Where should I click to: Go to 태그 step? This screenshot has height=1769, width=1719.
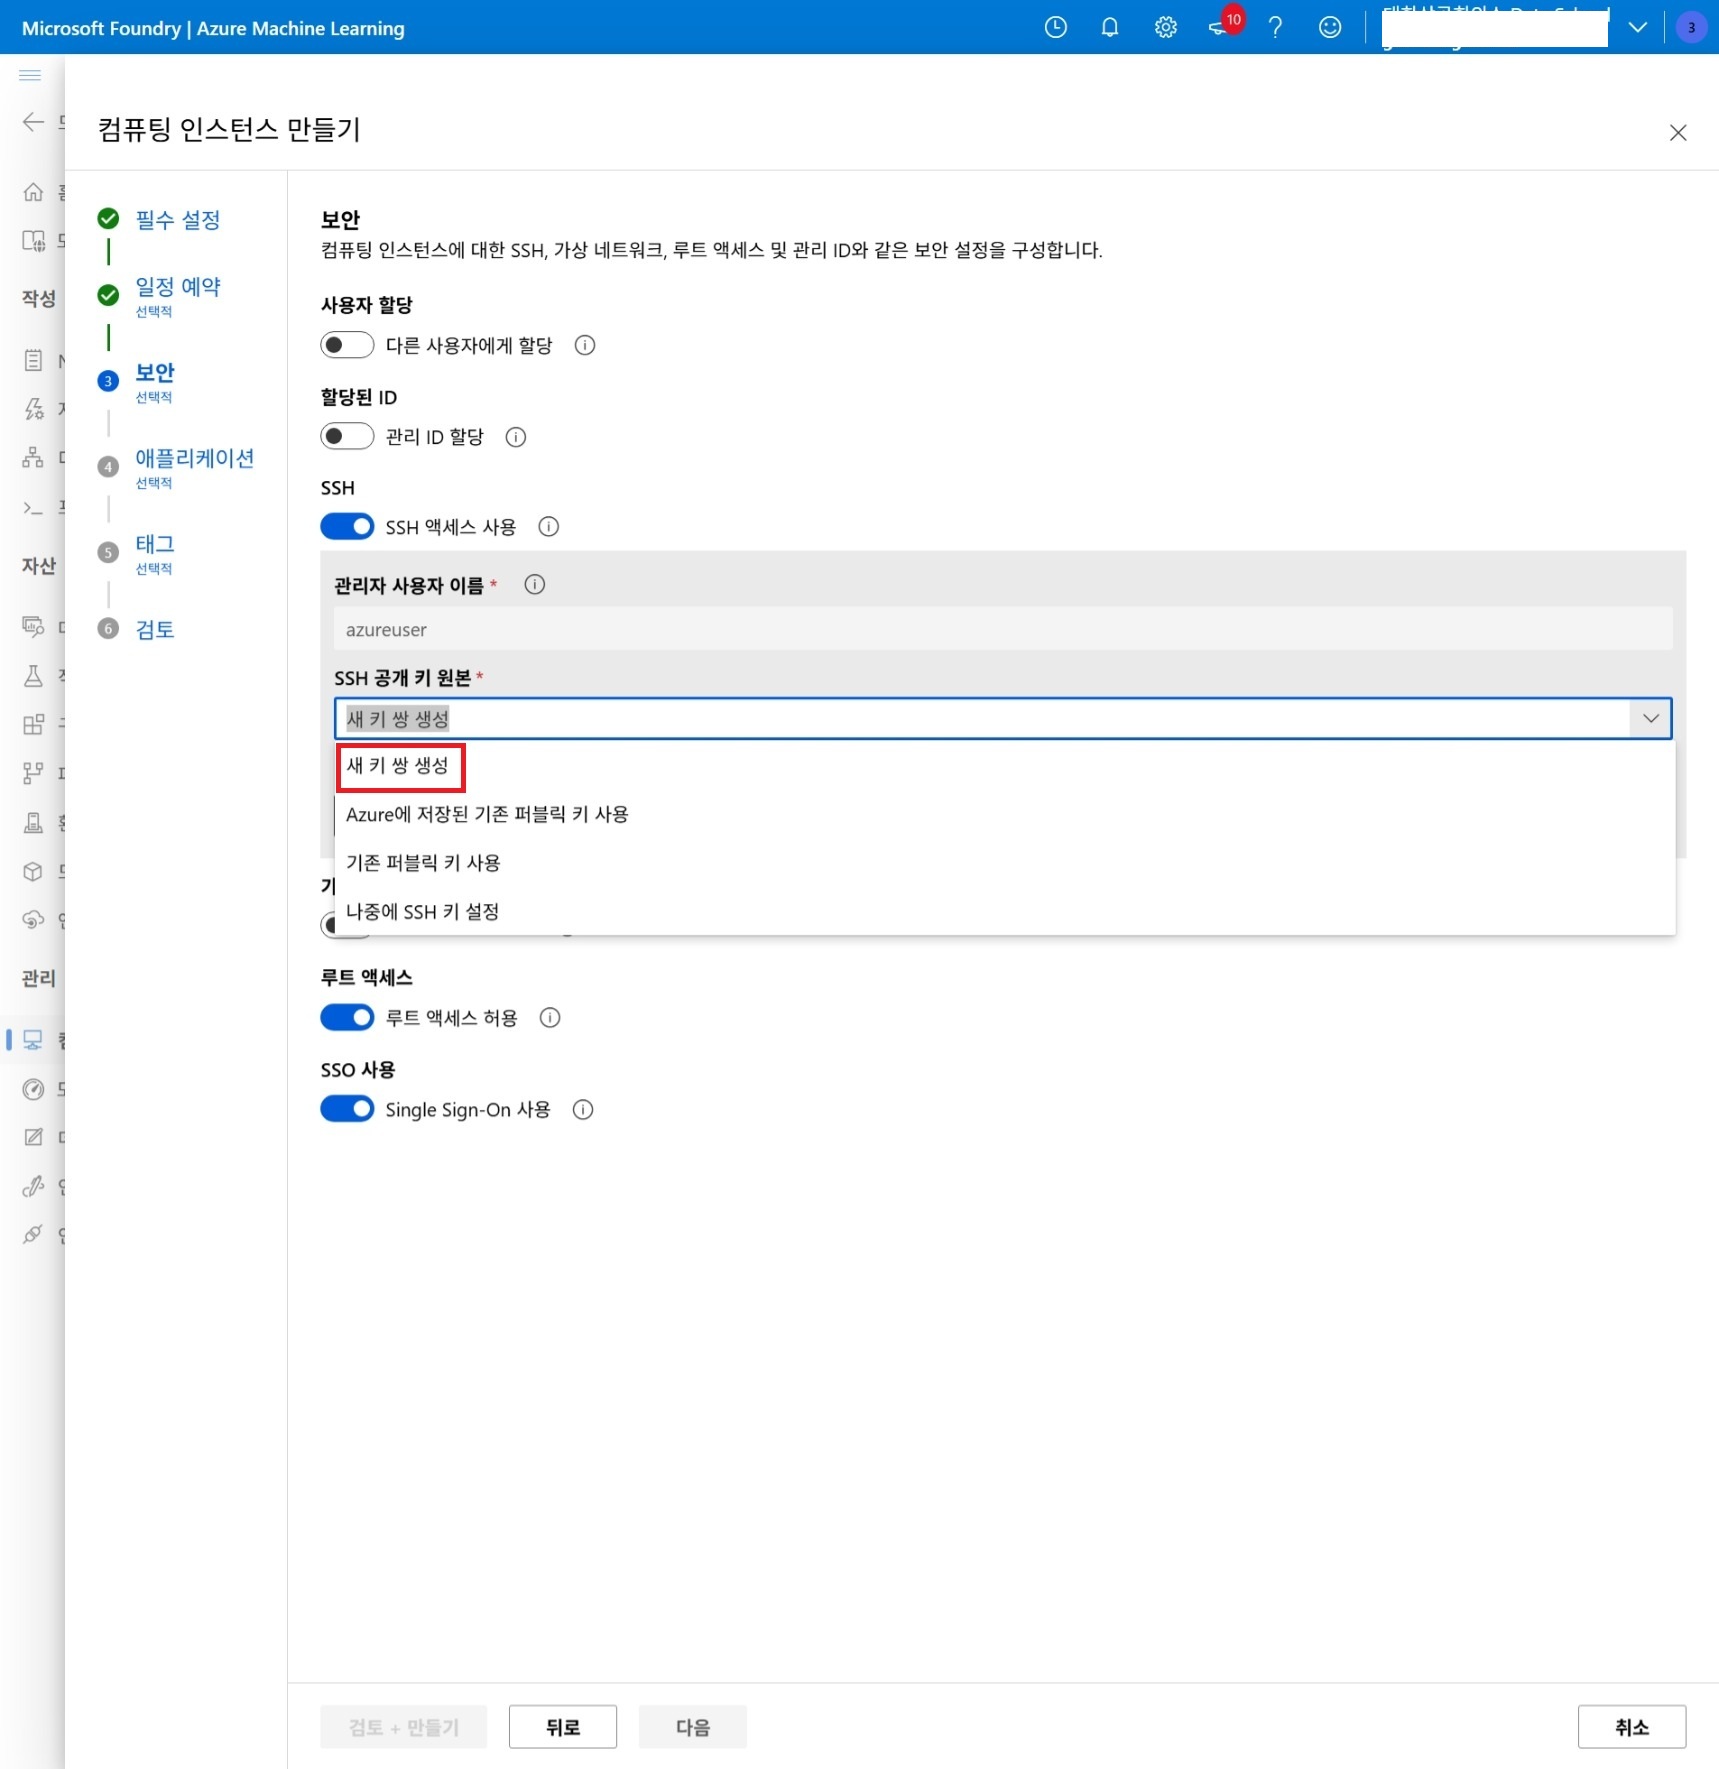click(155, 545)
